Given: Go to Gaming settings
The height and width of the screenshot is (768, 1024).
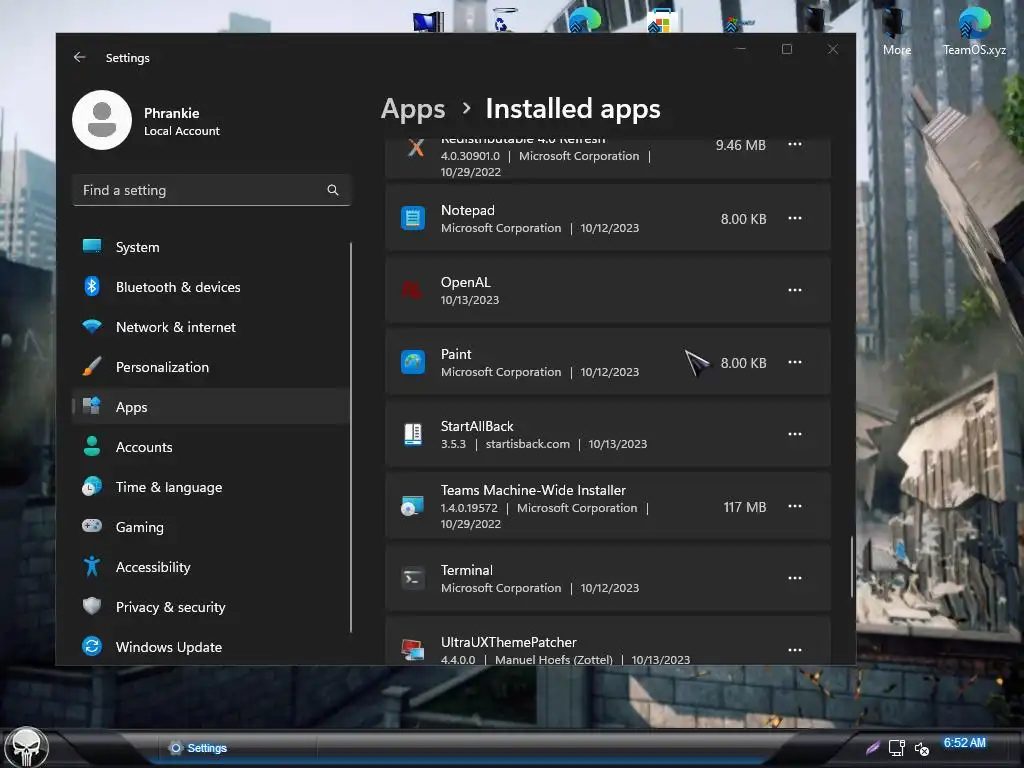Looking at the screenshot, I should coord(211,527).
